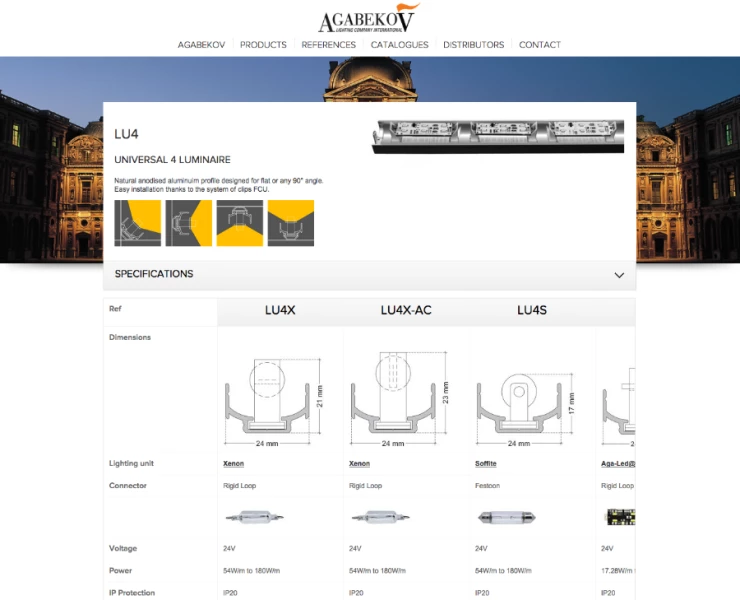Image resolution: width=740 pixels, height=600 pixels.
Task: Open the Xenon link under LU4X-AC
Action: 359,464
